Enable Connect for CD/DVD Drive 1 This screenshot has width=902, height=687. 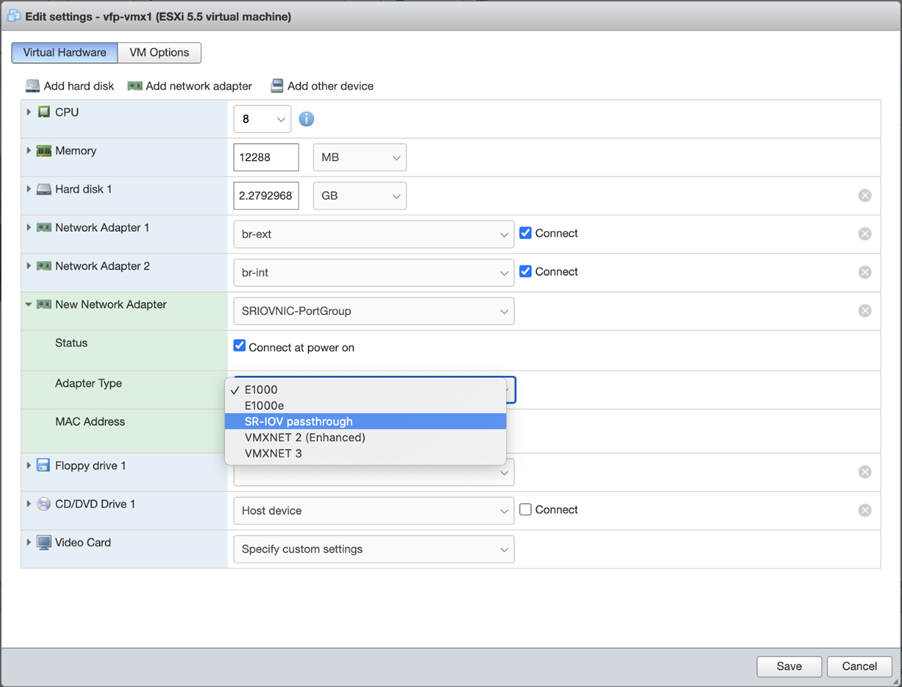526,510
